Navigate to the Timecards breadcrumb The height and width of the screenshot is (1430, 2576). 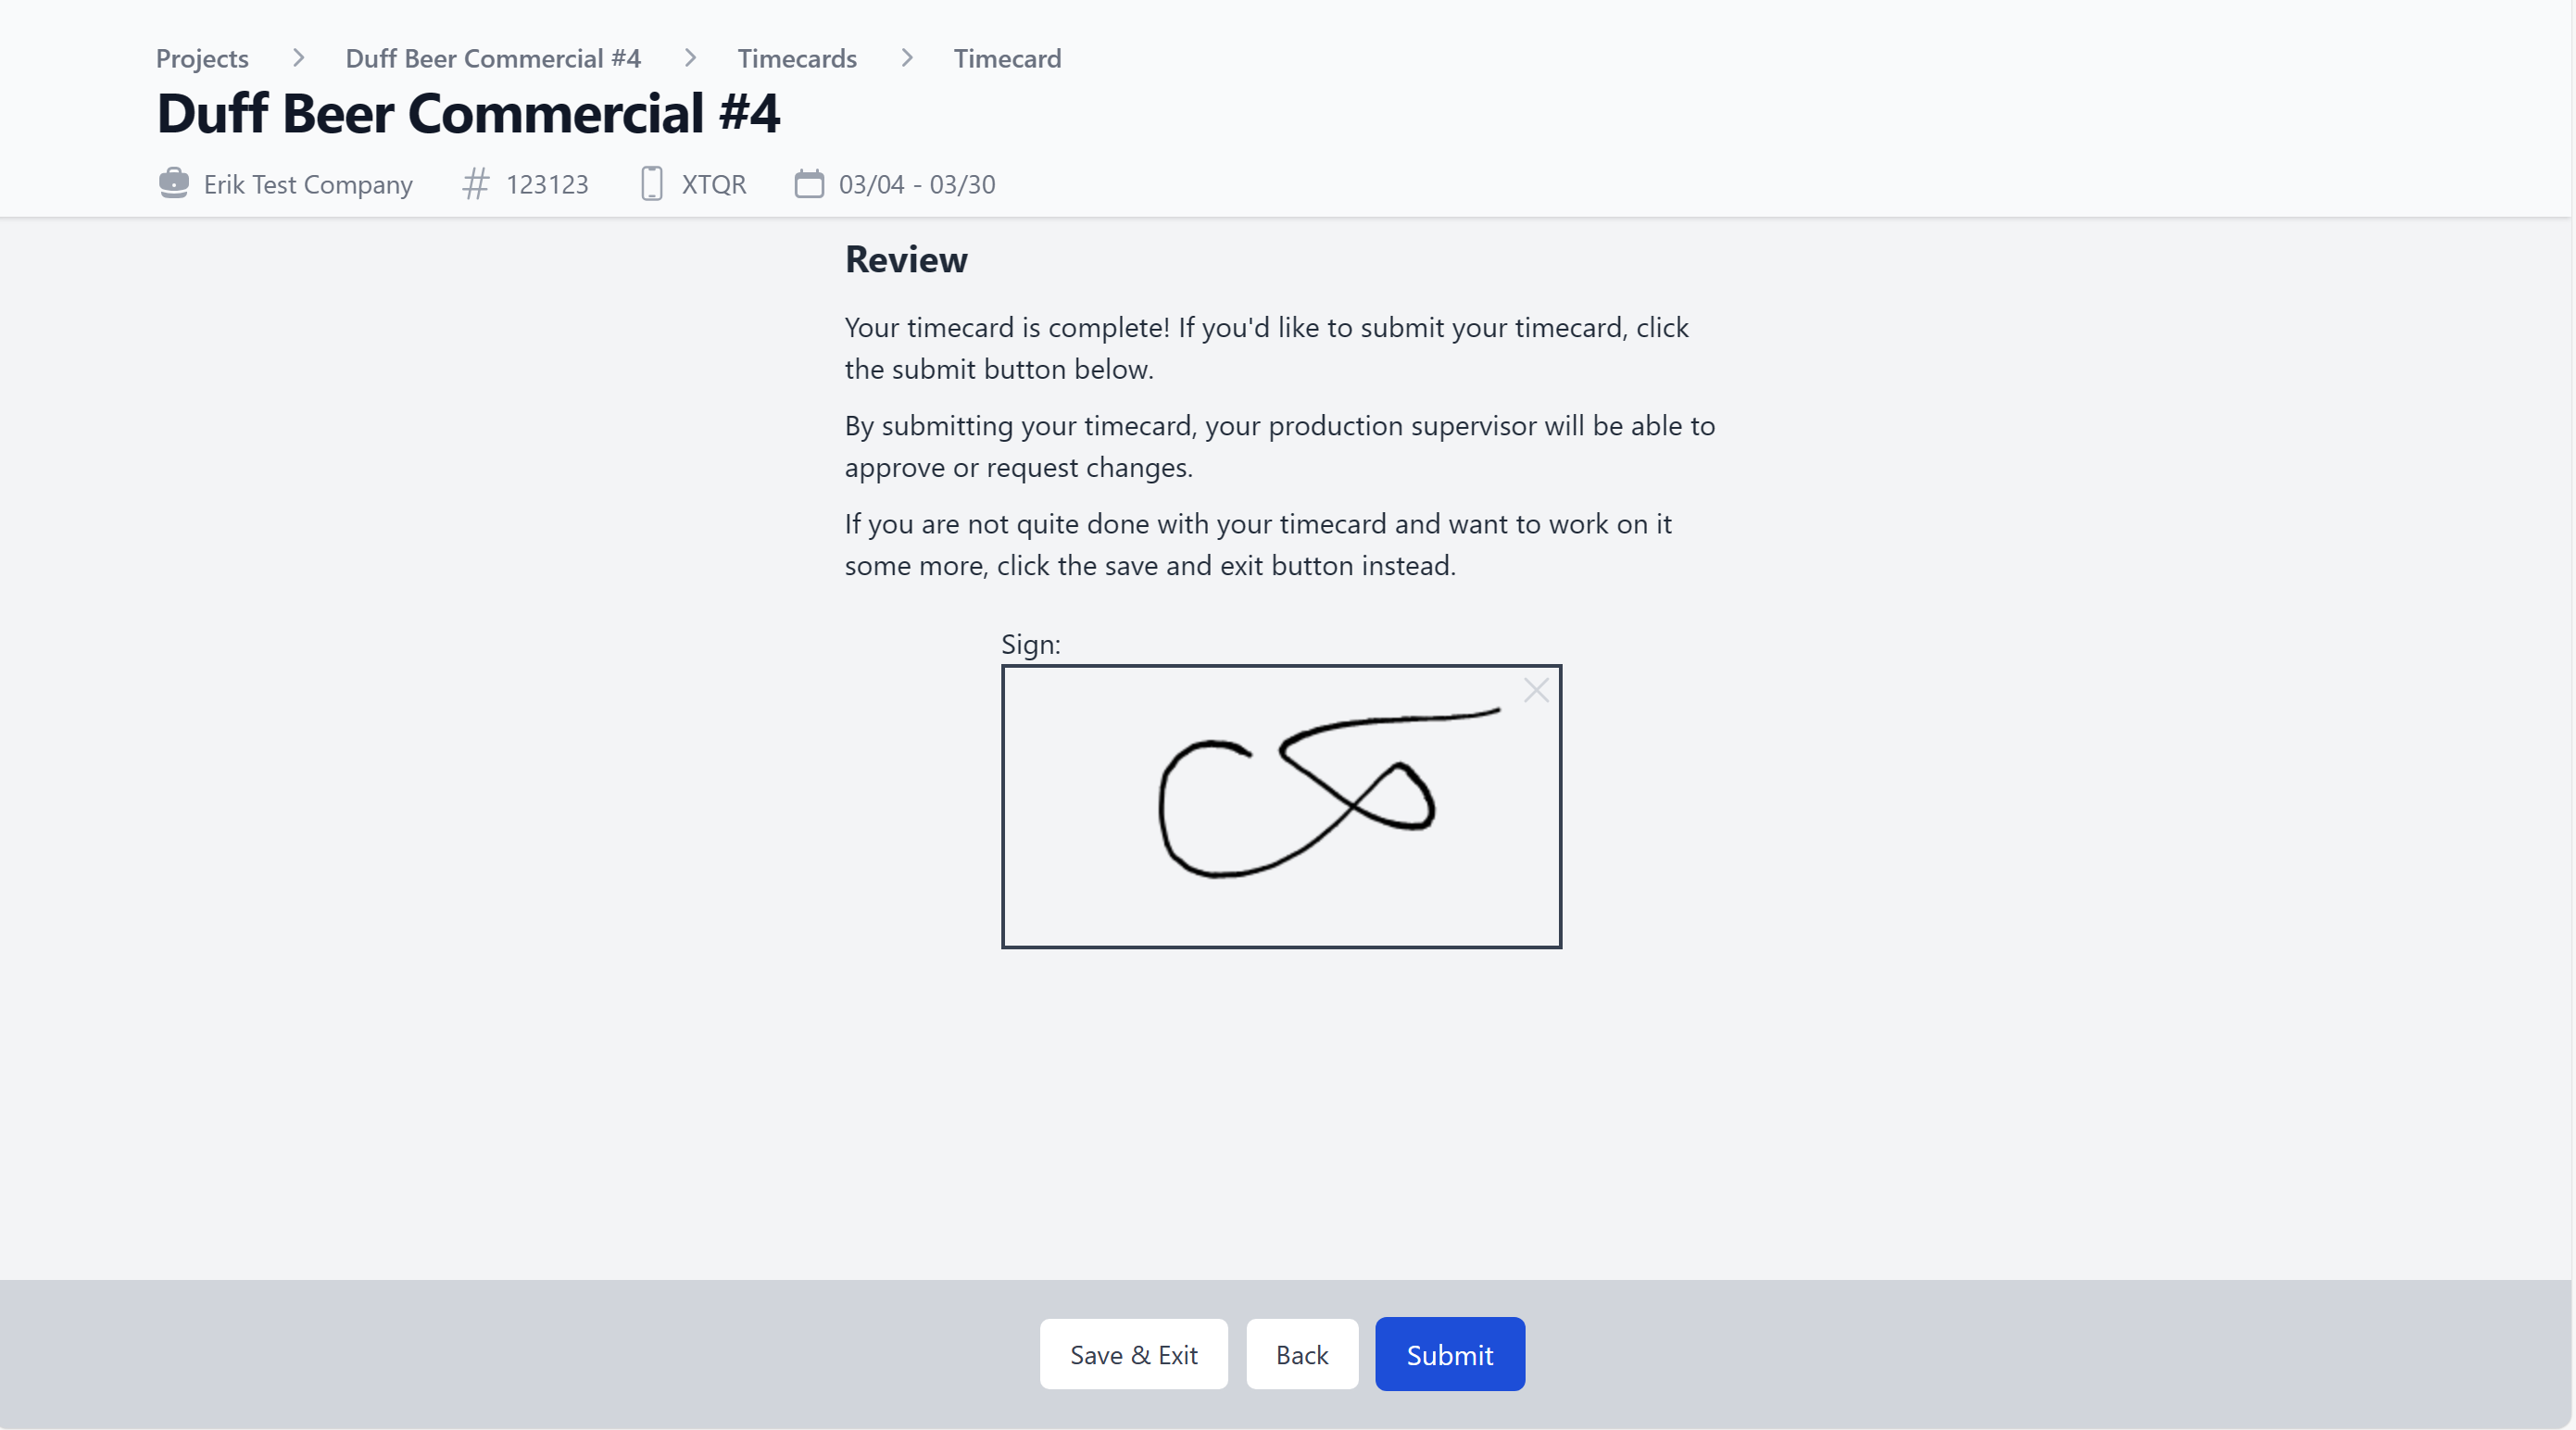797,58
